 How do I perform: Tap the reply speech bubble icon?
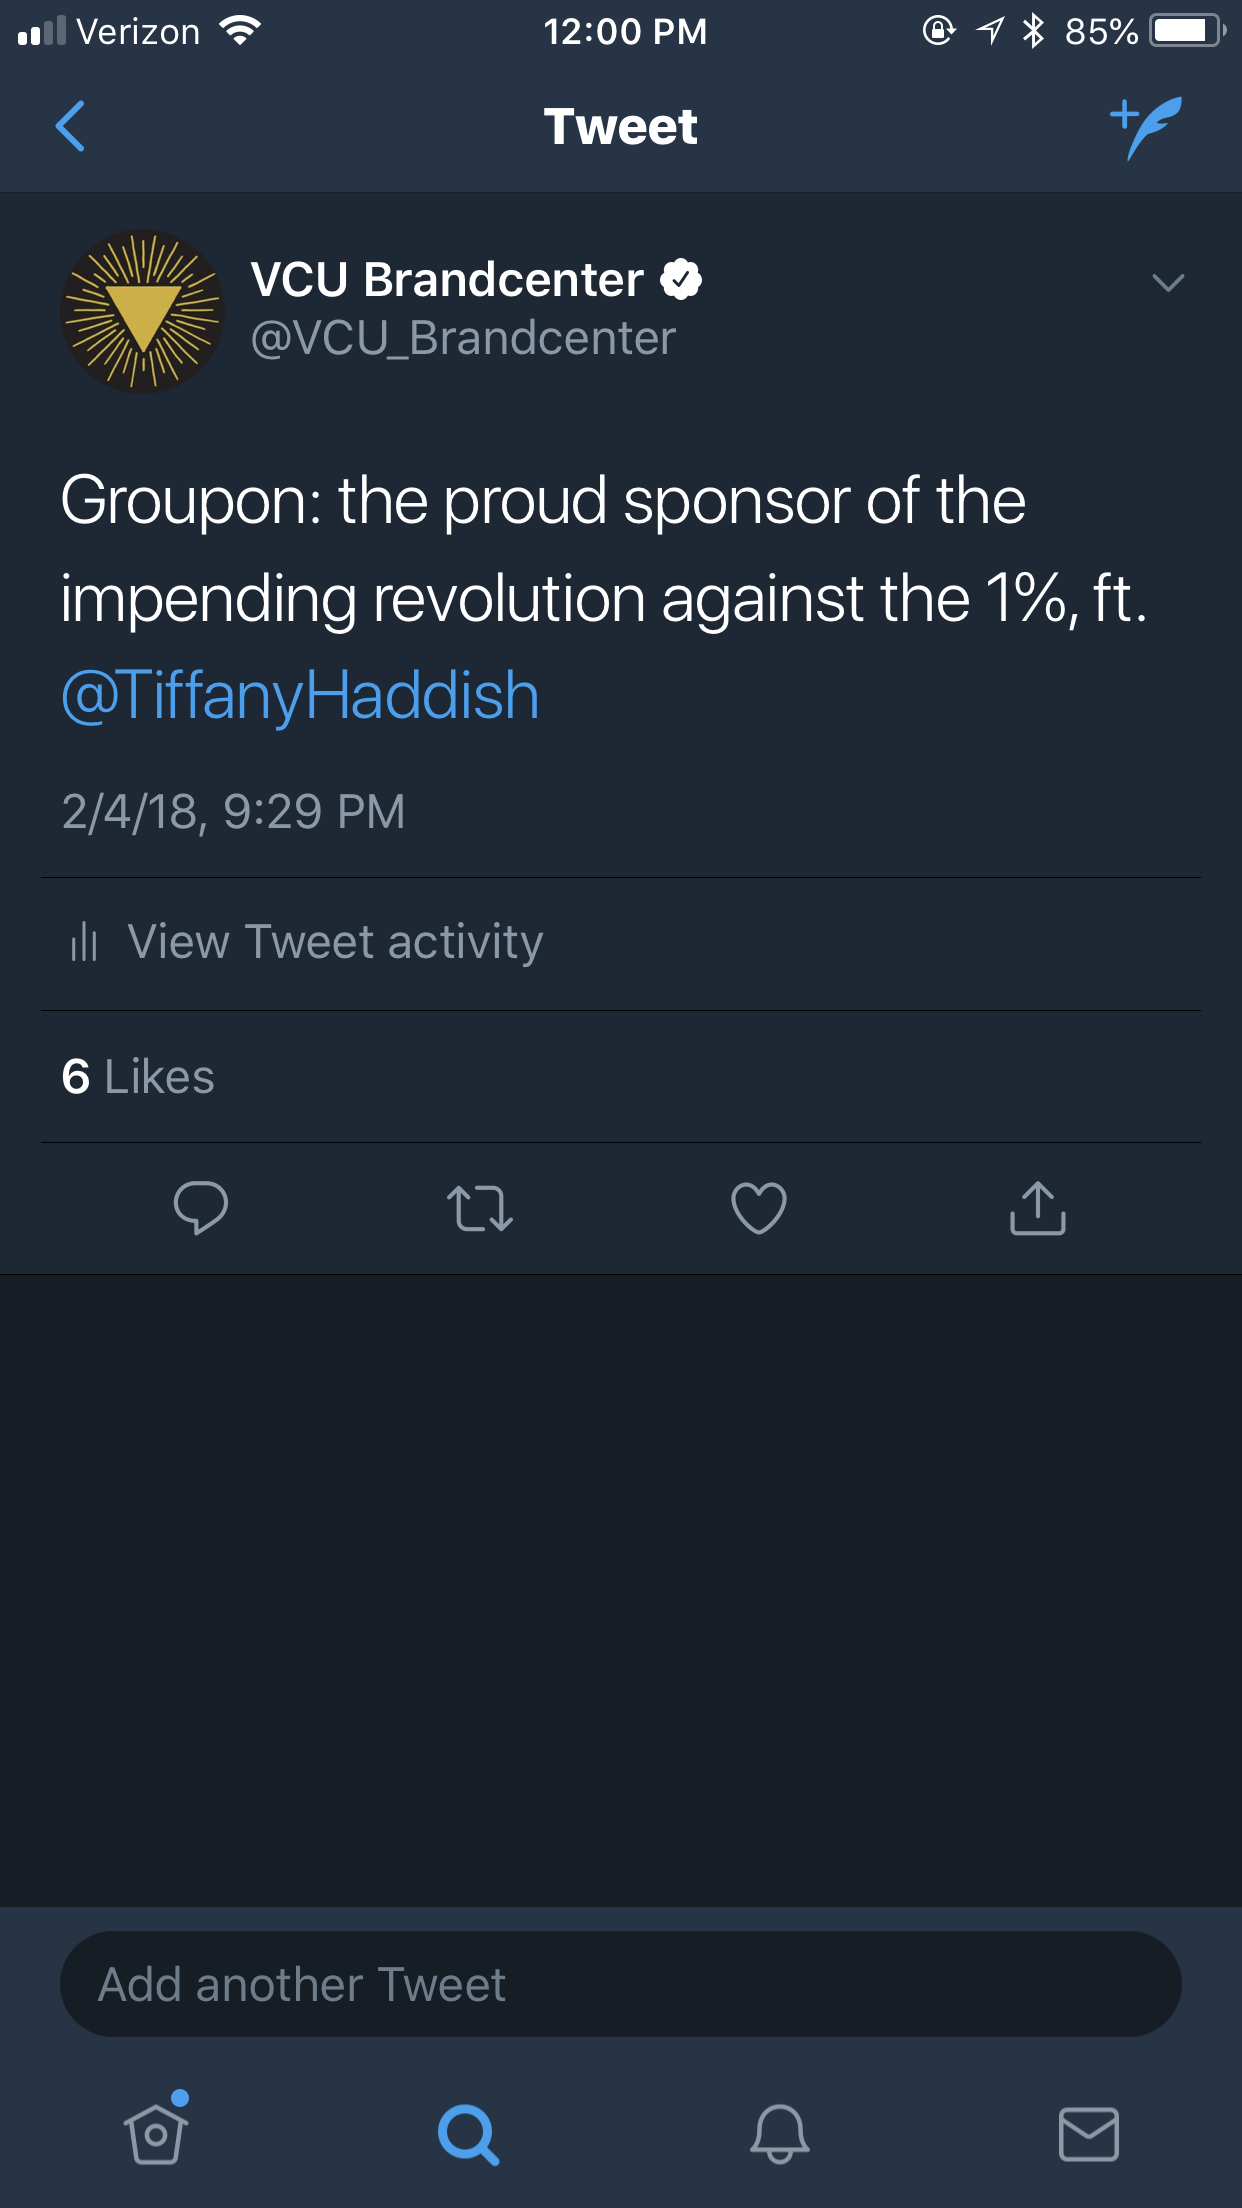[x=200, y=1208]
